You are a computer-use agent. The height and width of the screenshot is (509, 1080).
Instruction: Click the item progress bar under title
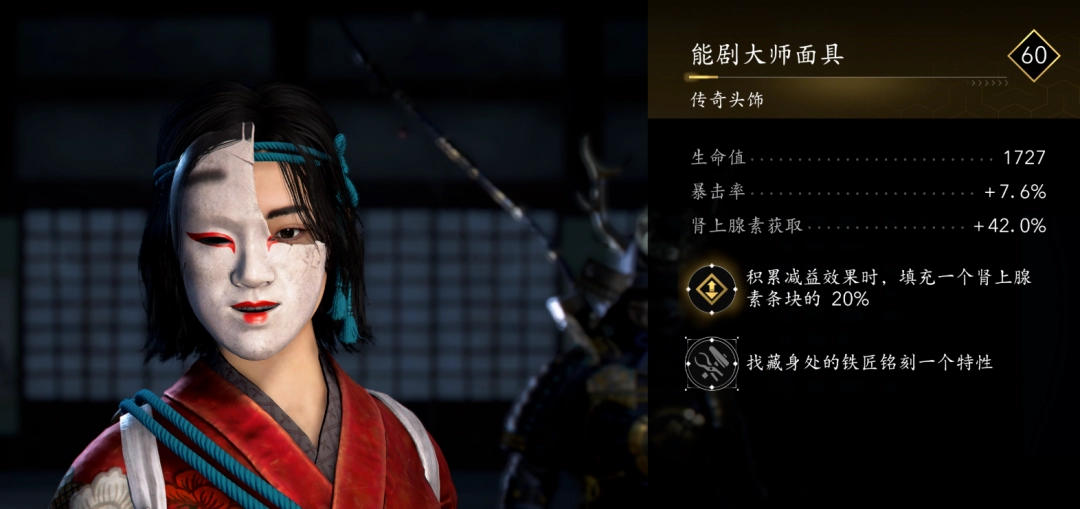(846, 77)
